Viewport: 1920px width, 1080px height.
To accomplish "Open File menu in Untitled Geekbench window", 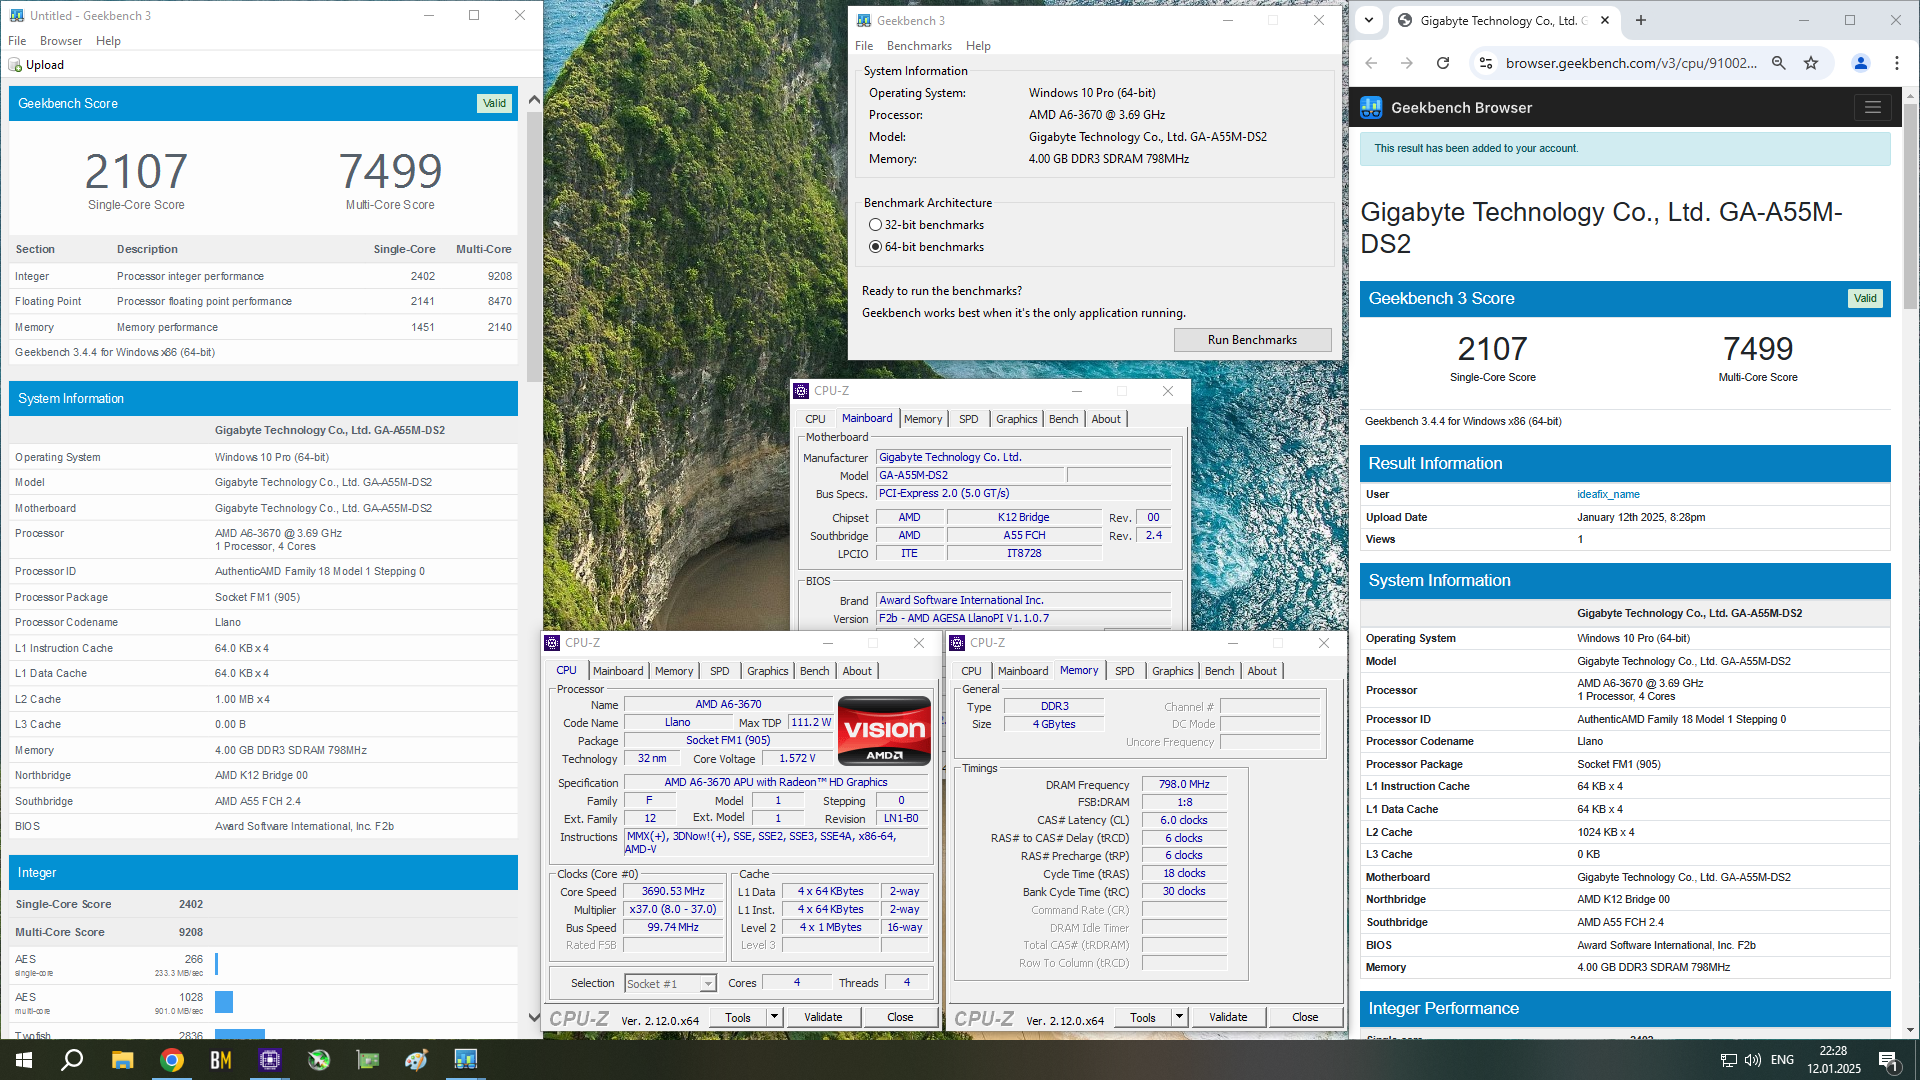I will [17, 41].
